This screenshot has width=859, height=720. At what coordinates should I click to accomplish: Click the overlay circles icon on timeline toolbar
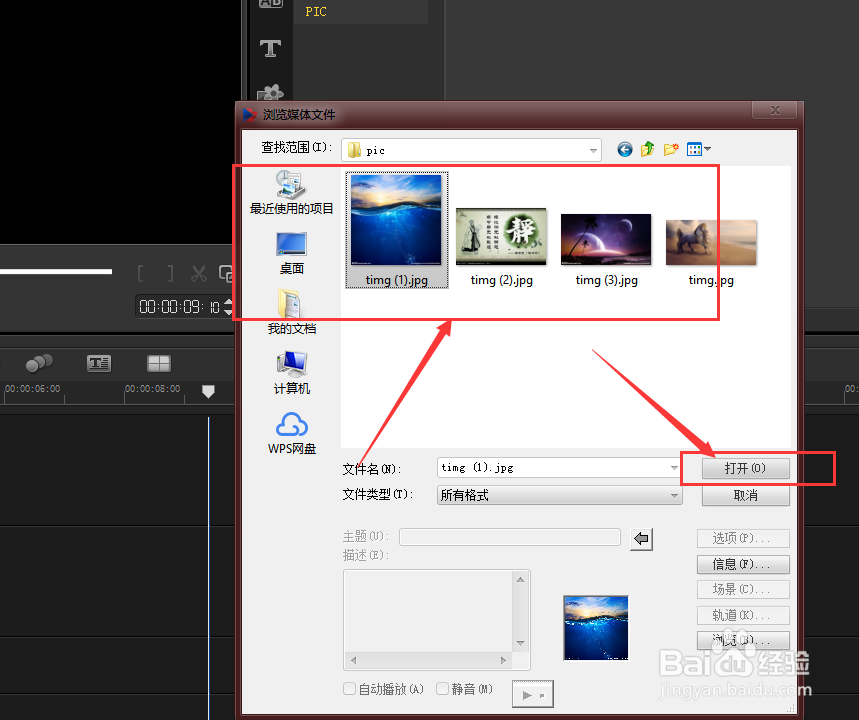[x=40, y=363]
